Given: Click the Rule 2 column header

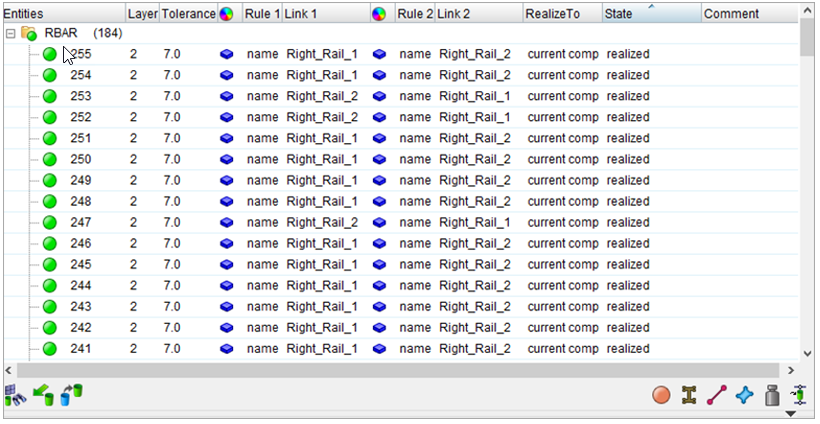Looking at the screenshot, I should tap(415, 14).
